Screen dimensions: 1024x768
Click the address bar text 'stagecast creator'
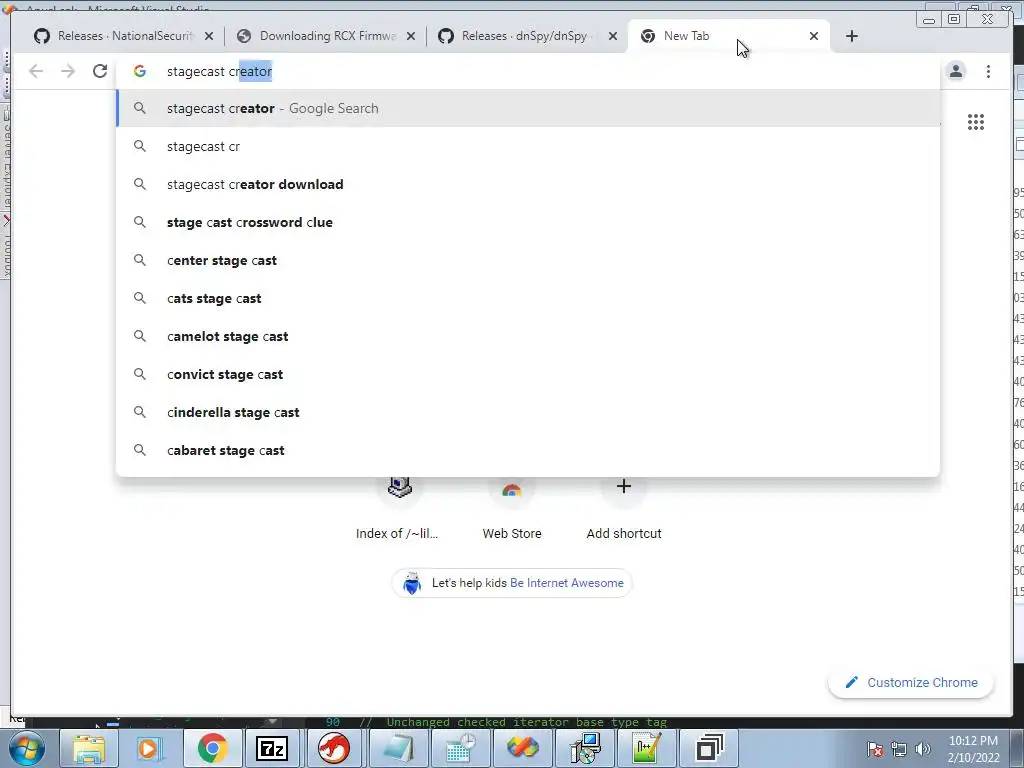219,71
